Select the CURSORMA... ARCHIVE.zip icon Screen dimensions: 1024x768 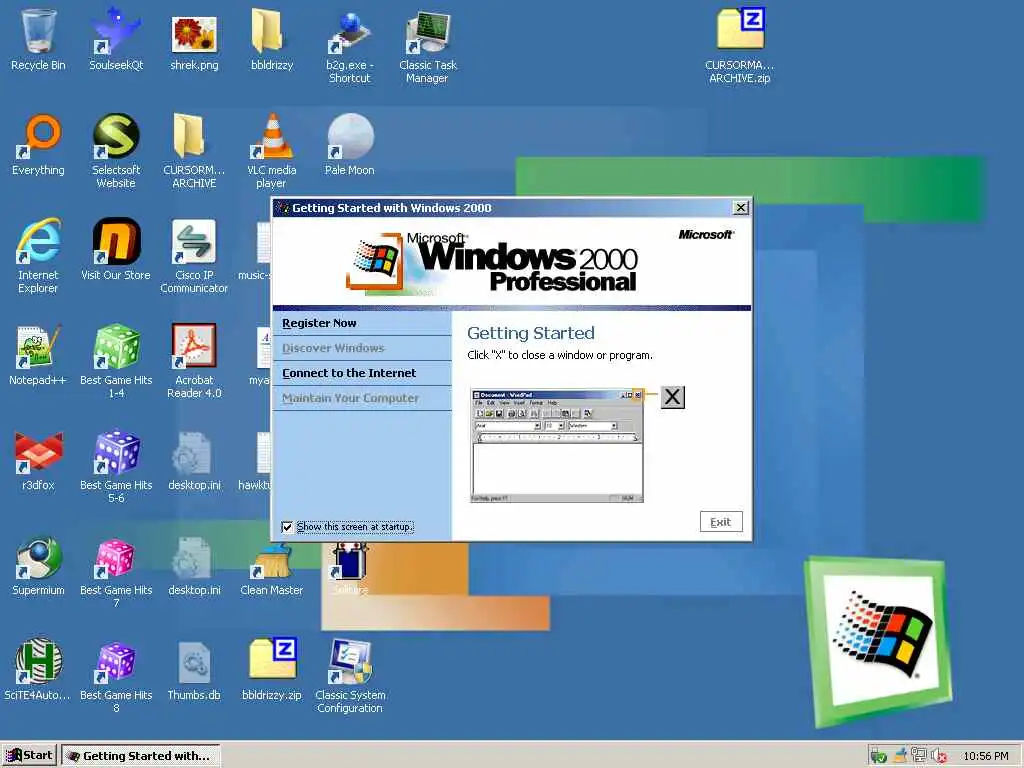[740, 29]
